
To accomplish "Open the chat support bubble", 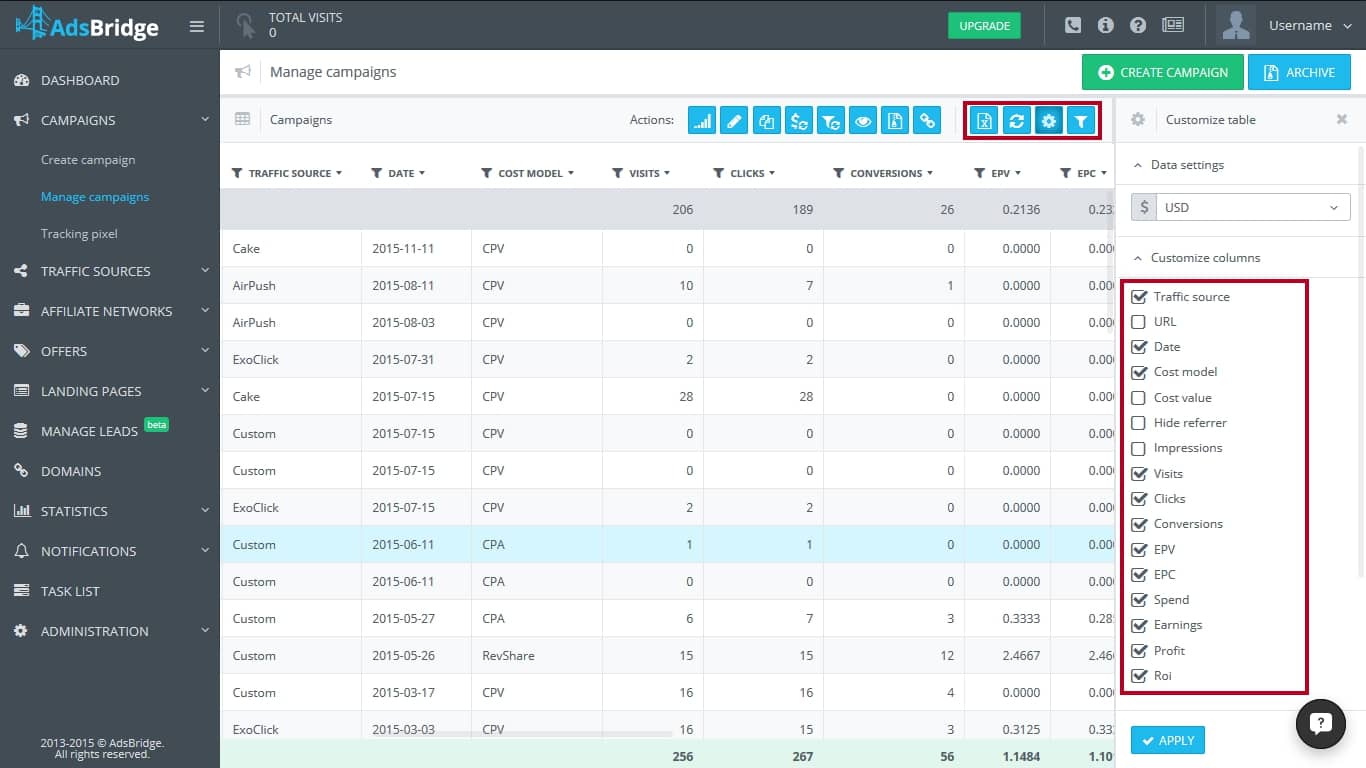I will tap(1320, 724).
